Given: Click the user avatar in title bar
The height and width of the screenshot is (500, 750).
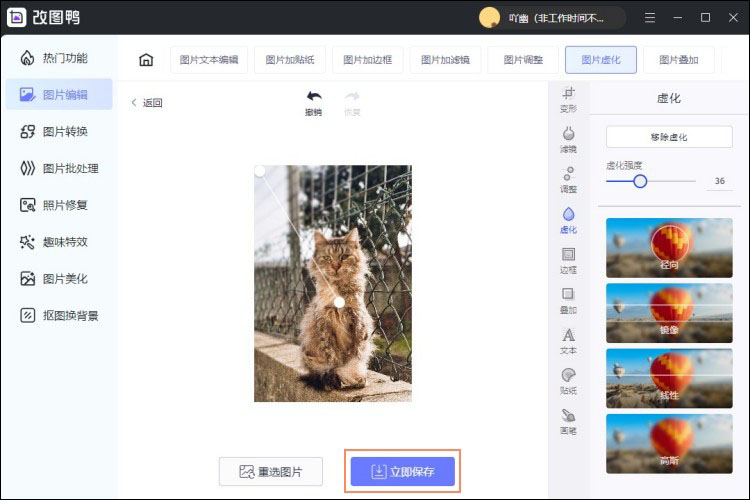Looking at the screenshot, I should [x=489, y=18].
